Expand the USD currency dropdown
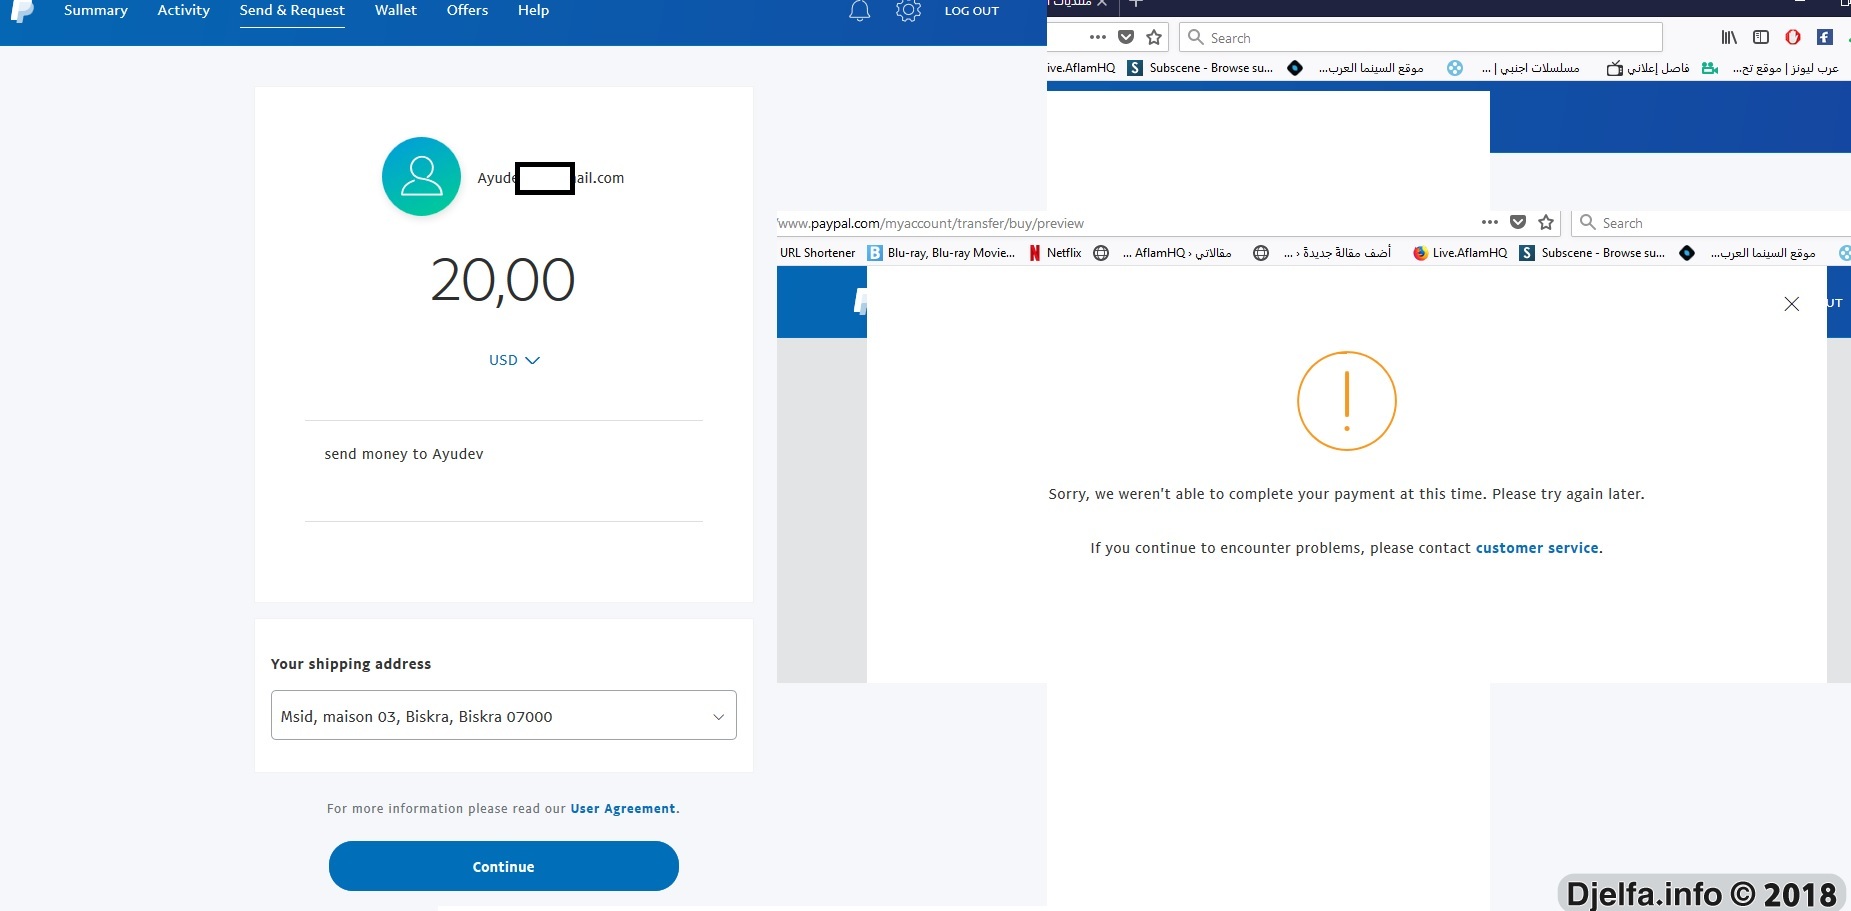This screenshot has width=1851, height=911. pos(514,360)
